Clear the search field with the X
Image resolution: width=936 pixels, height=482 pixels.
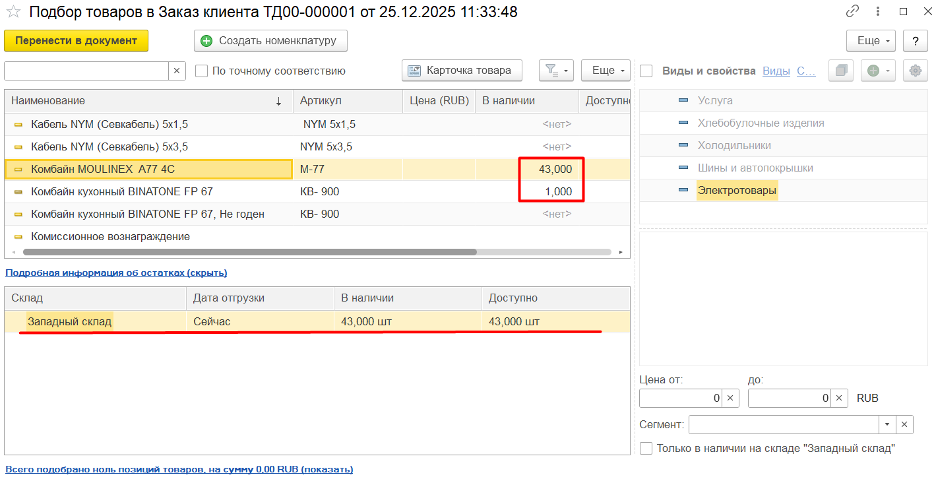pos(177,71)
